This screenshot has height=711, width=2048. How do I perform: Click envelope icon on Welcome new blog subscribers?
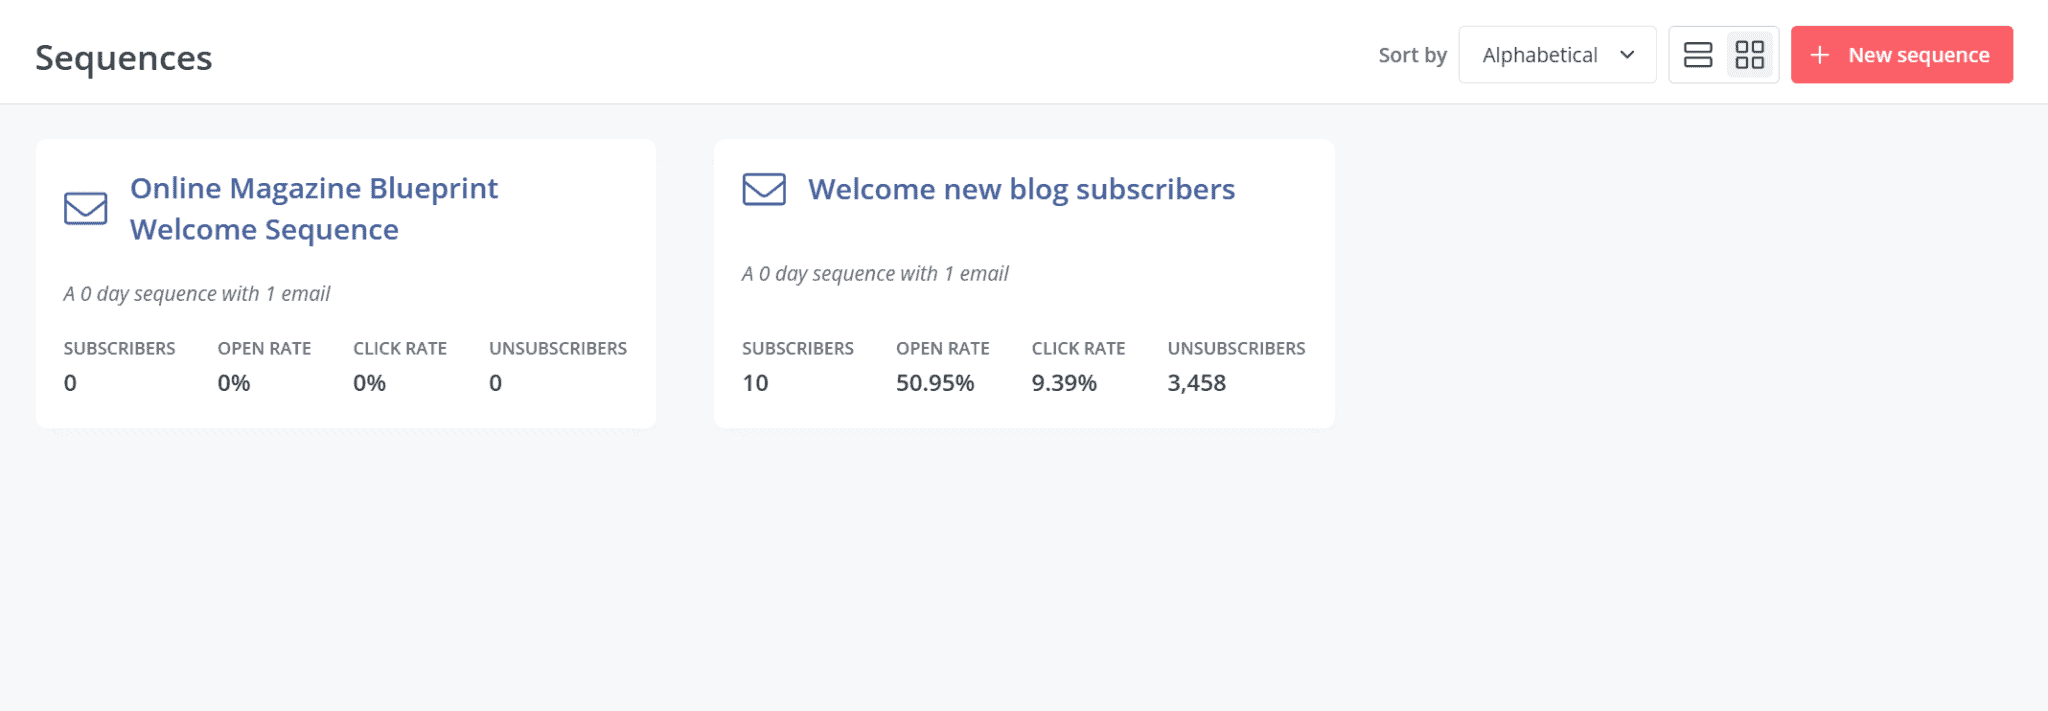764,189
